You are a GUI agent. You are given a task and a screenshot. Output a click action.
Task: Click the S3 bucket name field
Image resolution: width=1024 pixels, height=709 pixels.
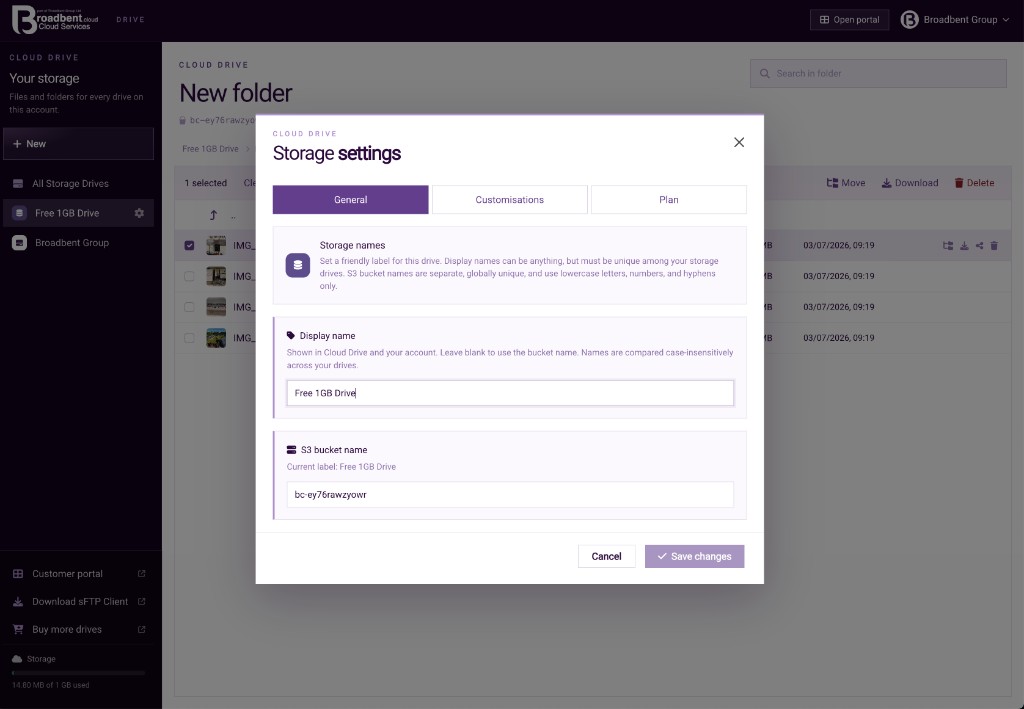pyautogui.click(x=510, y=495)
